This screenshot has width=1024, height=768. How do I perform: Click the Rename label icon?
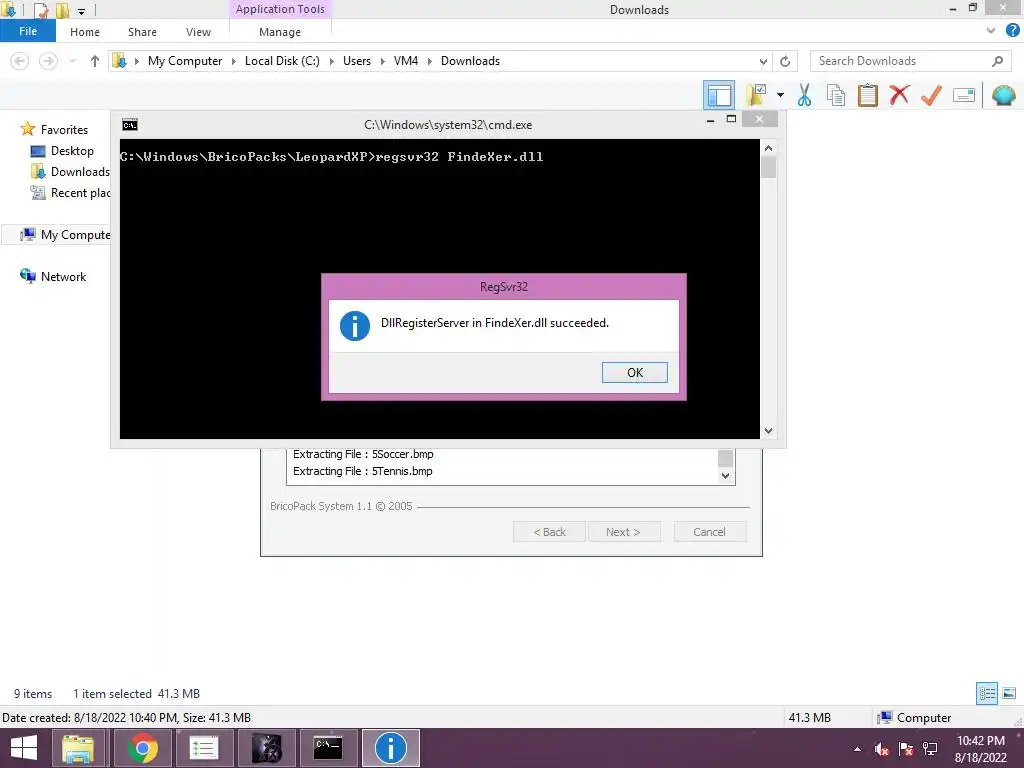(x=964, y=95)
